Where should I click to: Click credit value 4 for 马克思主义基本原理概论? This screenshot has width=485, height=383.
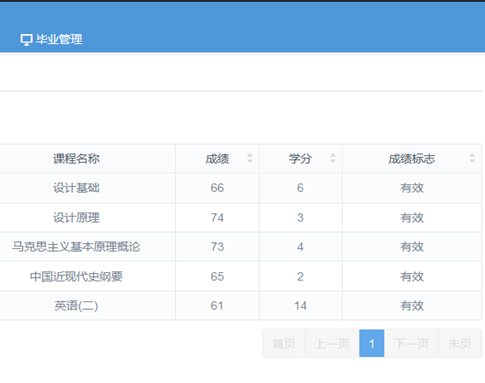click(300, 247)
